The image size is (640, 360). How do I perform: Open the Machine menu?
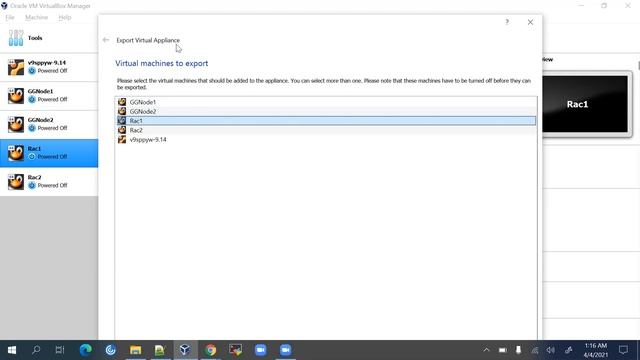click(36, 17)
